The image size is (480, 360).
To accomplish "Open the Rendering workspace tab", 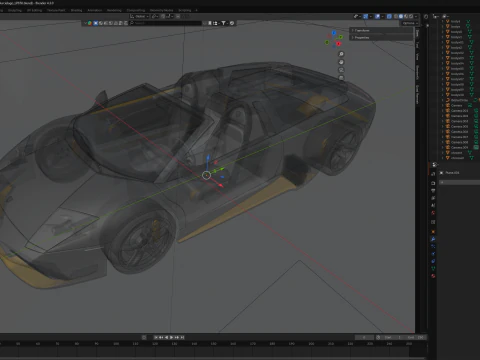I will pos(114,10).
